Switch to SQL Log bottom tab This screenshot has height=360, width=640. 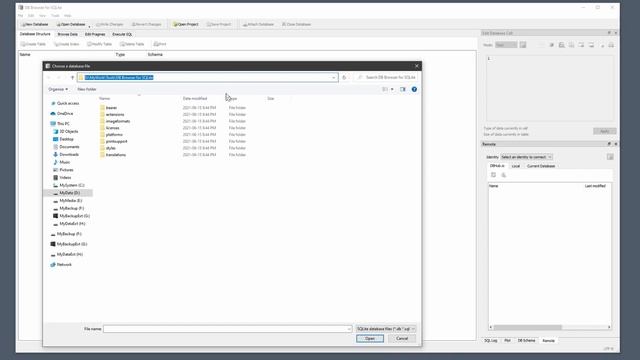[491, 340]
